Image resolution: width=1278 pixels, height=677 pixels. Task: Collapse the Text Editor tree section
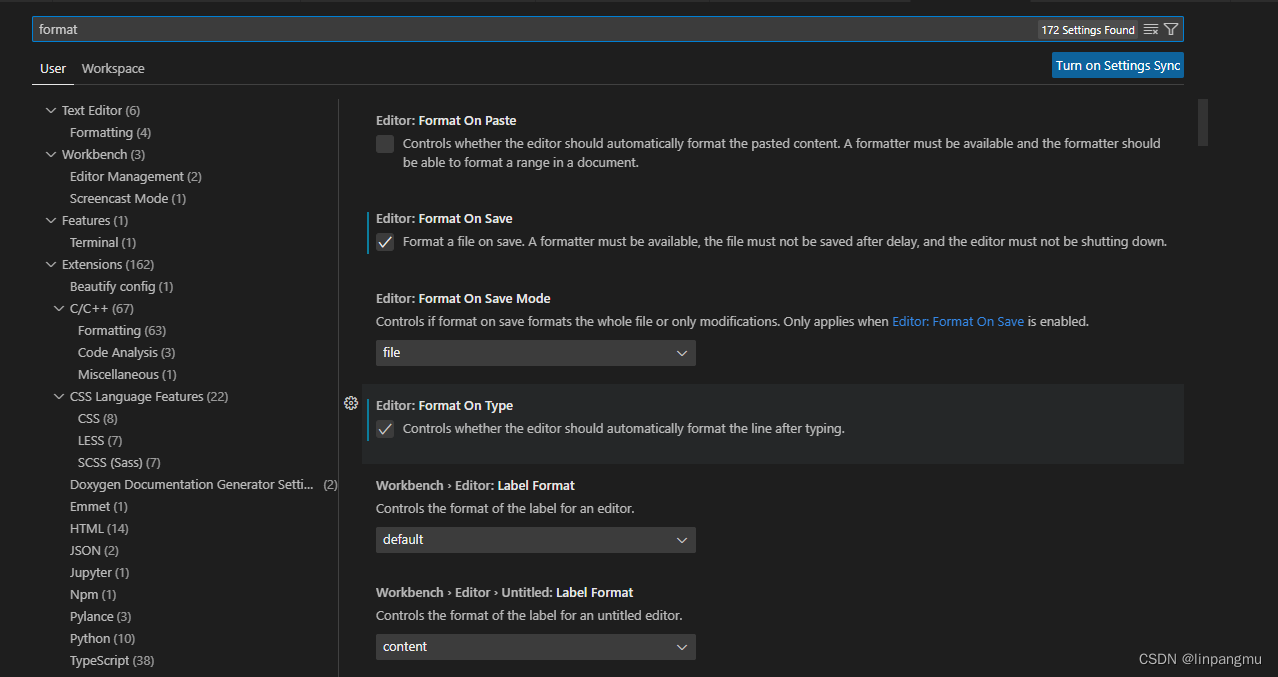click(x=52, y=111)
